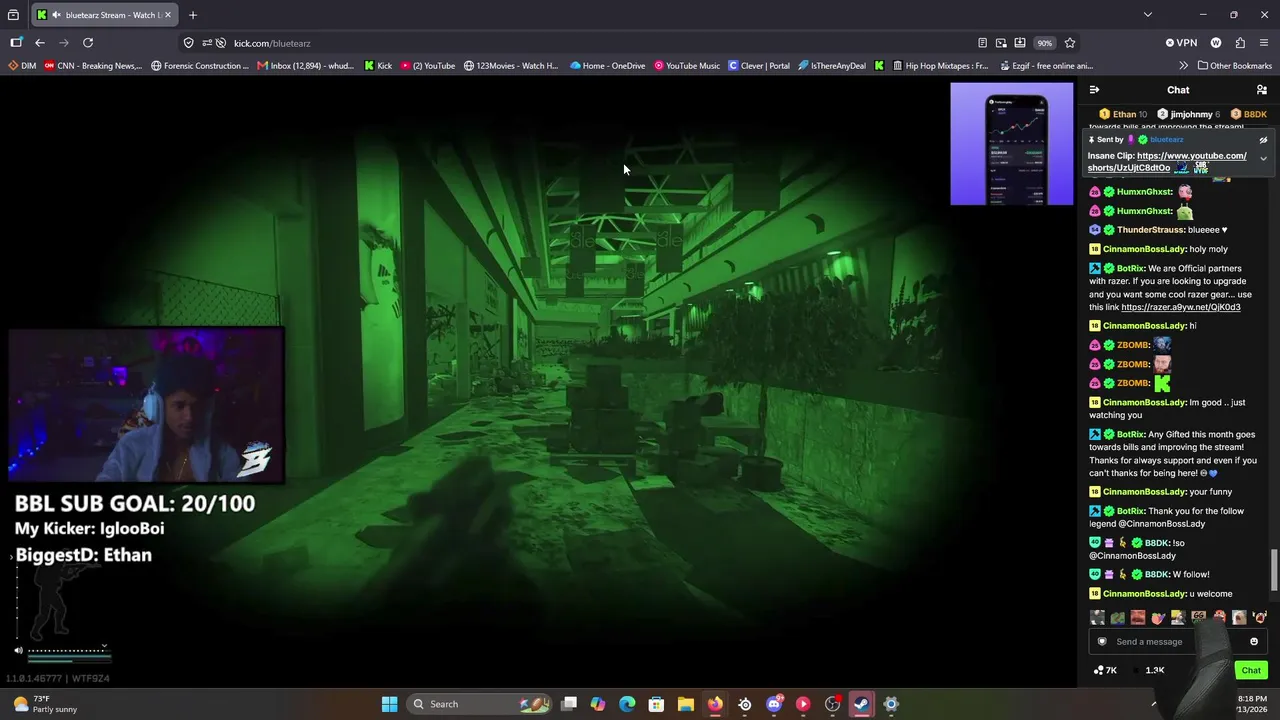Open the Hip Hop Mixtapes bookmark
The image size is (1280, 720).
pyautogui.click(x=939, y=66)
